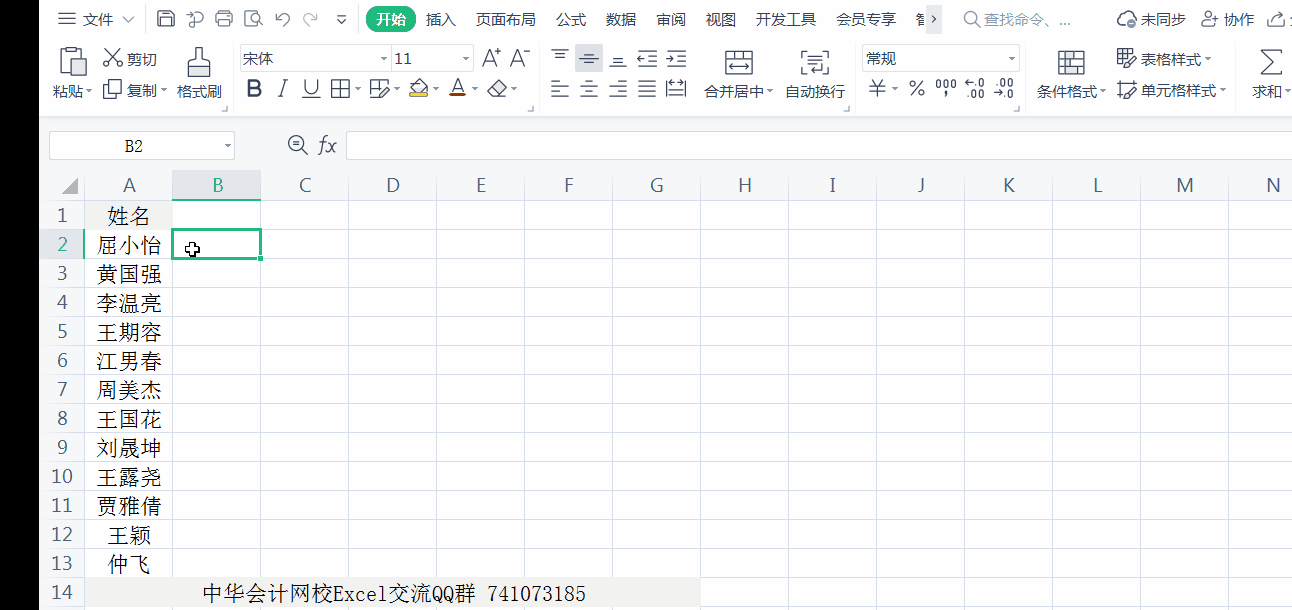Open the File (文件) menu
Image resolution: width=1292 pixels, height=610 pixels.
[96, 19]
